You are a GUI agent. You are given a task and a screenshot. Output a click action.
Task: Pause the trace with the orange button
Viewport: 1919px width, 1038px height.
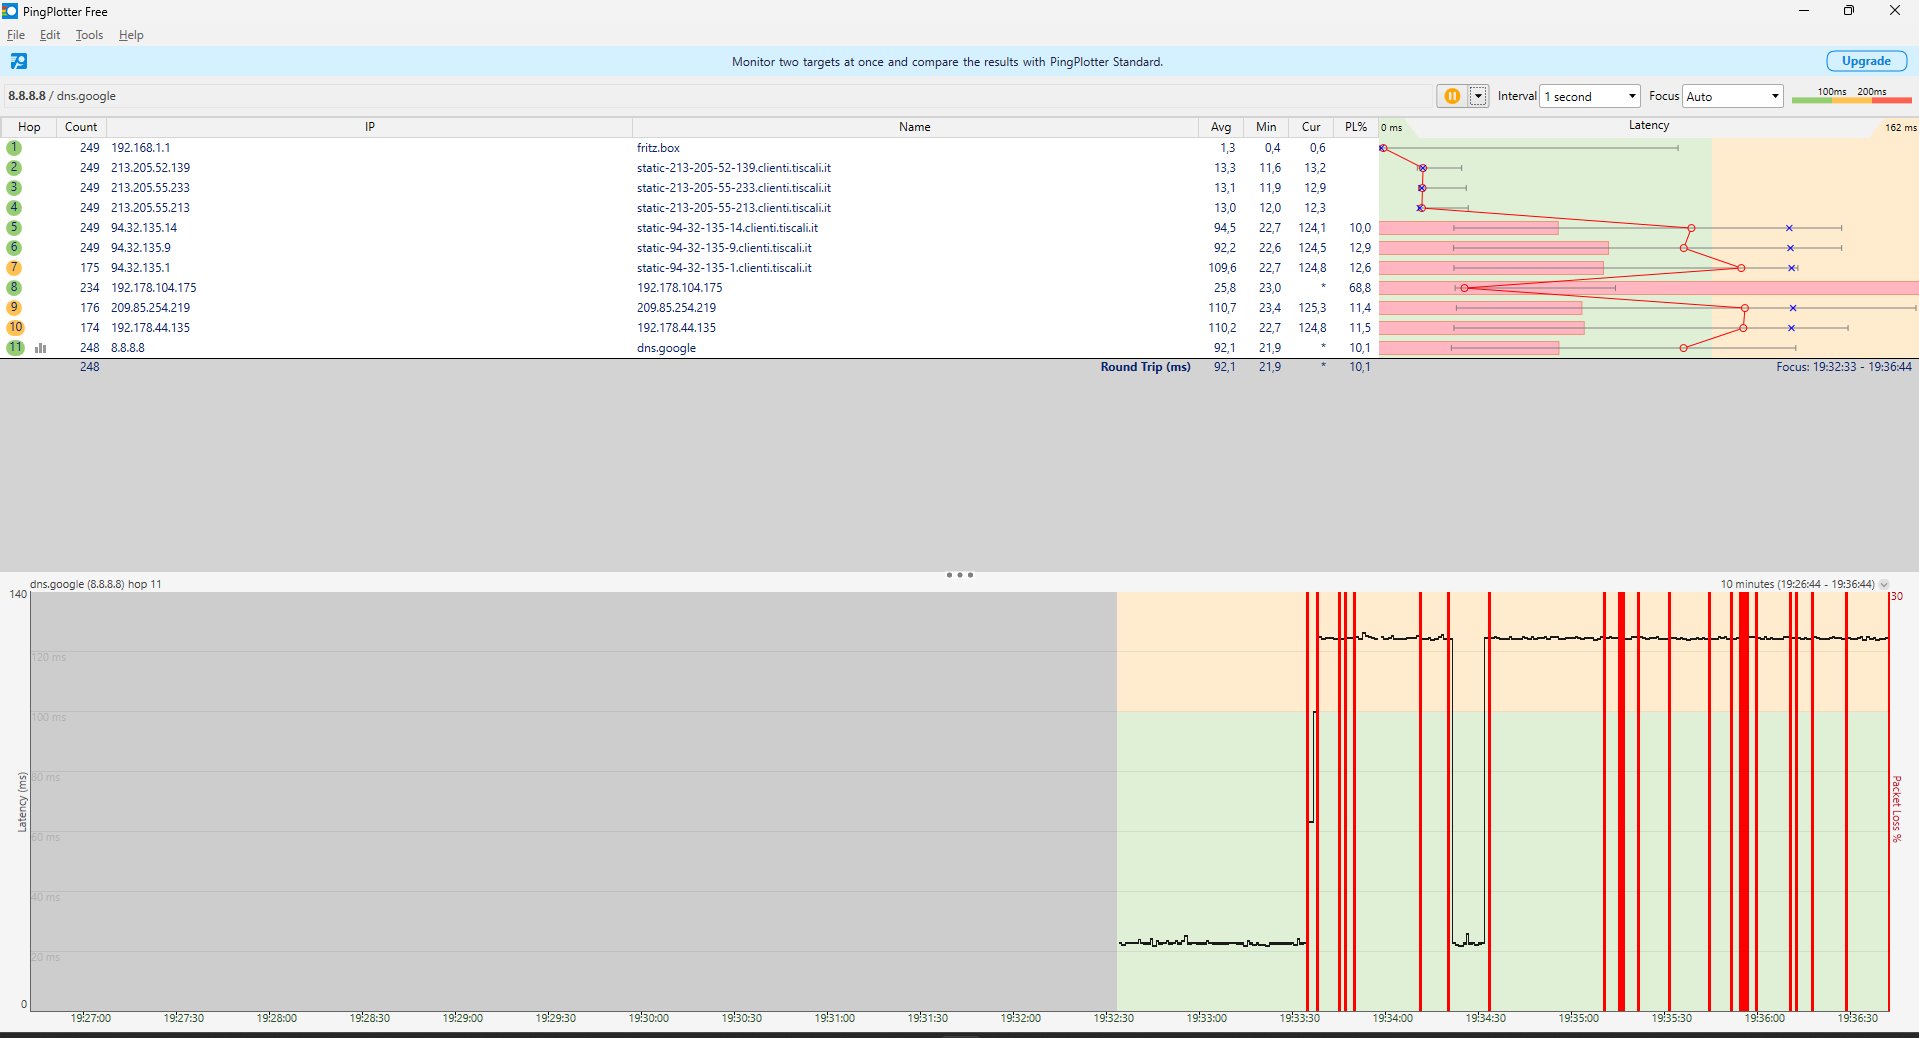pyautogui.click(x=1451, y=96)
